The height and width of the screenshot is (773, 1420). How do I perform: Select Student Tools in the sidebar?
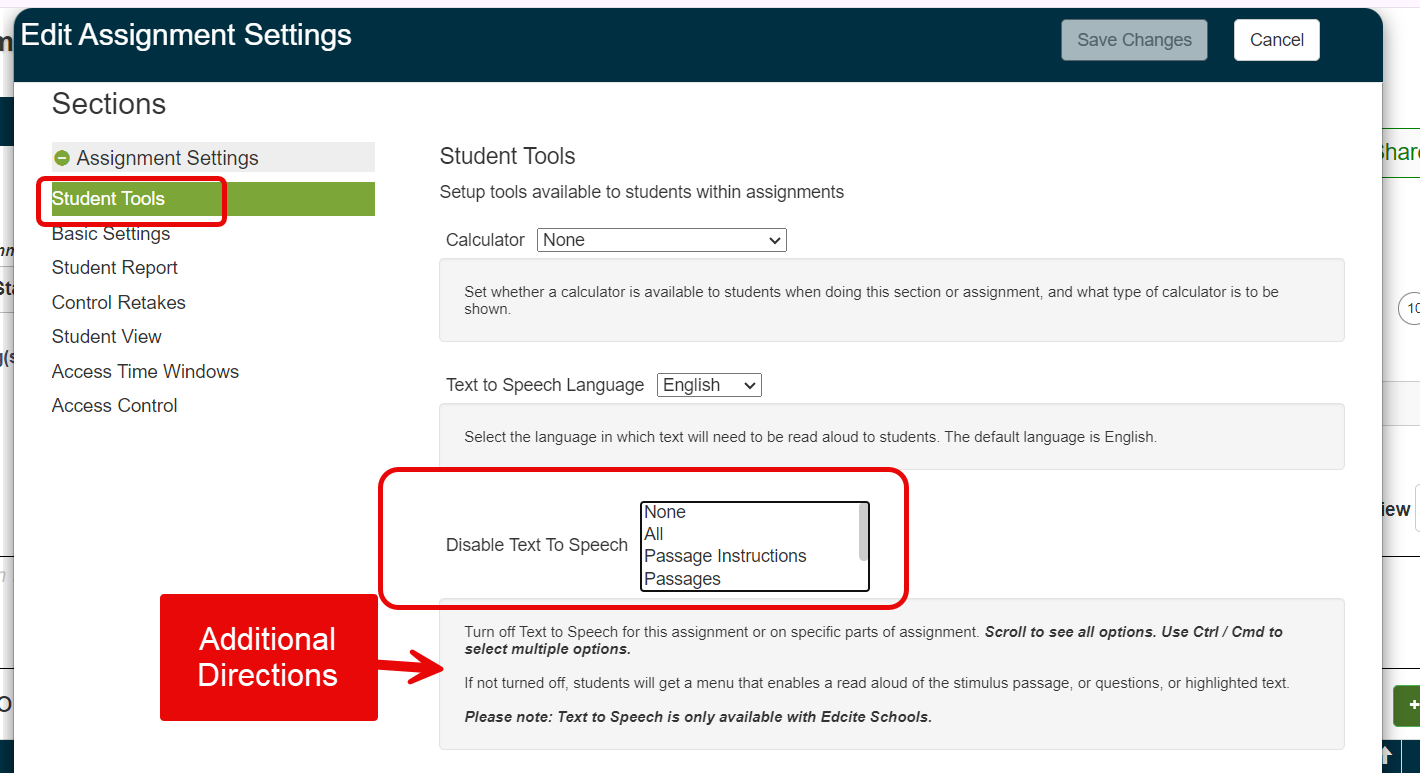coord(213,199)
